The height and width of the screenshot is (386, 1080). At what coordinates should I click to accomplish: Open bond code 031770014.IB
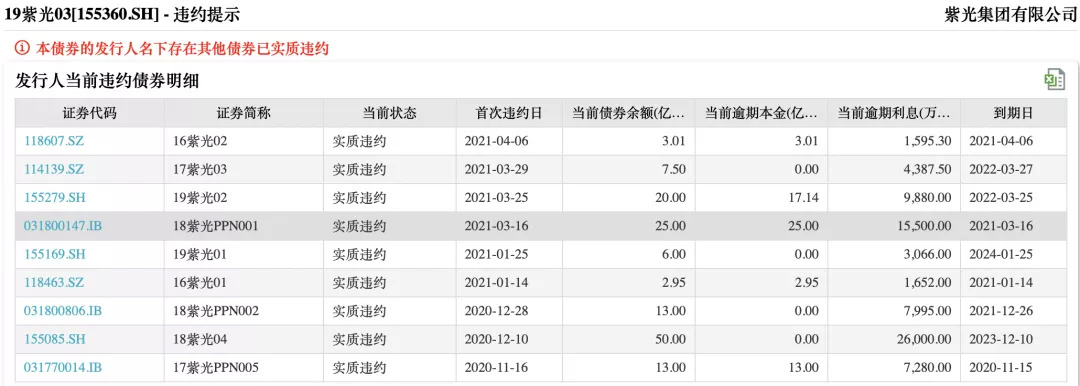(x=63, y=367)
